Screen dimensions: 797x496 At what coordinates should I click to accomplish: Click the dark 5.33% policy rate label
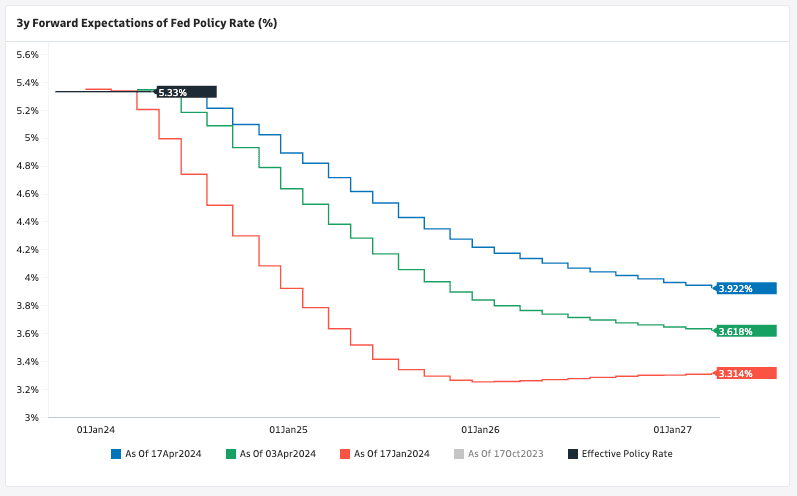[x=186, y=92]
